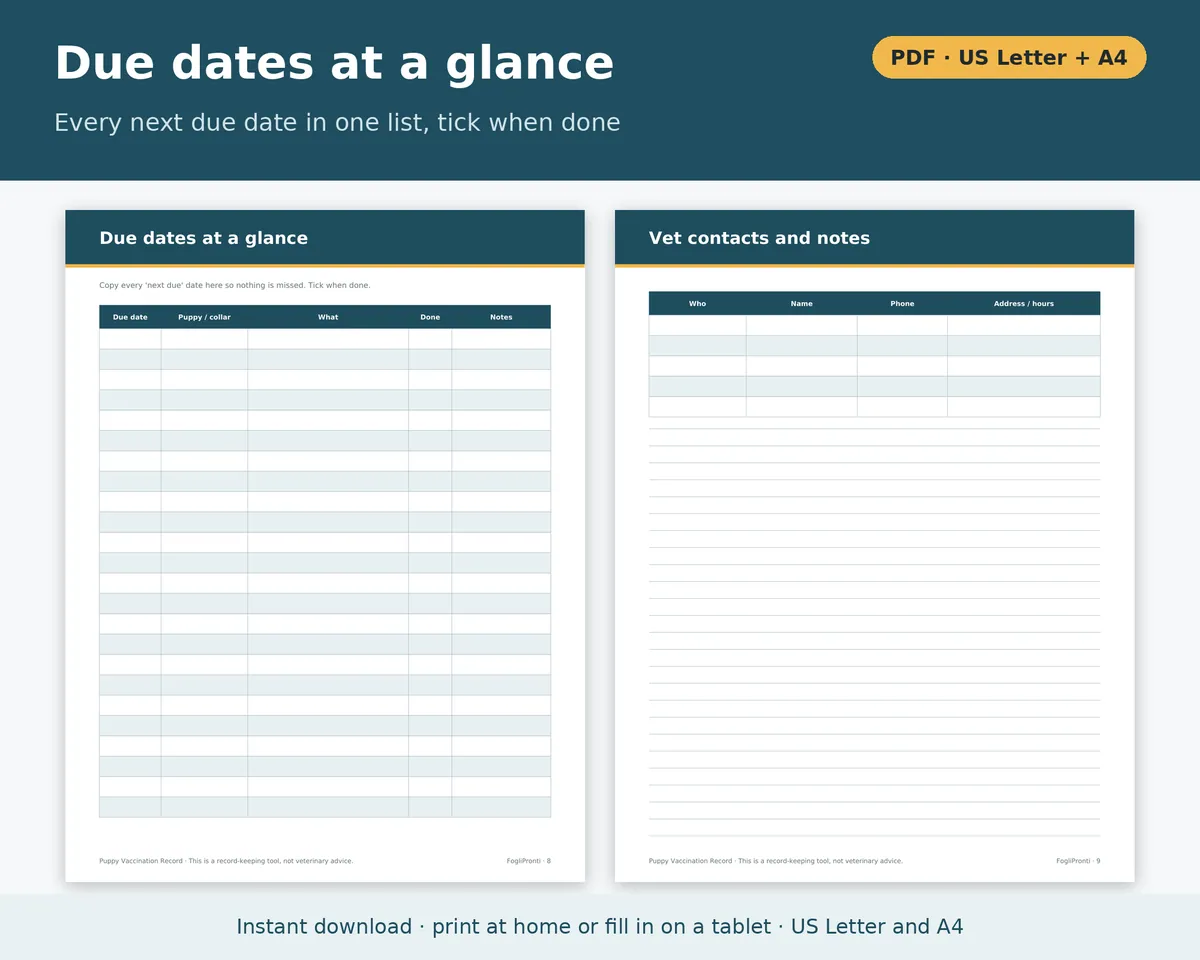Click the Address / hours column header

click(1024, 304)
